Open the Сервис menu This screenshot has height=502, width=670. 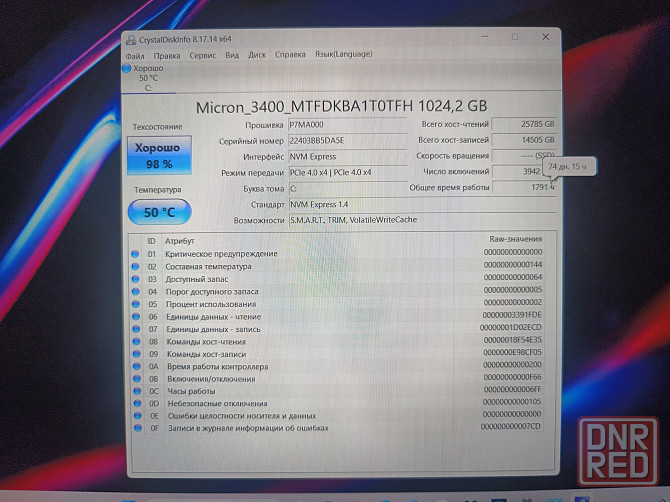(x=203, y=55)
